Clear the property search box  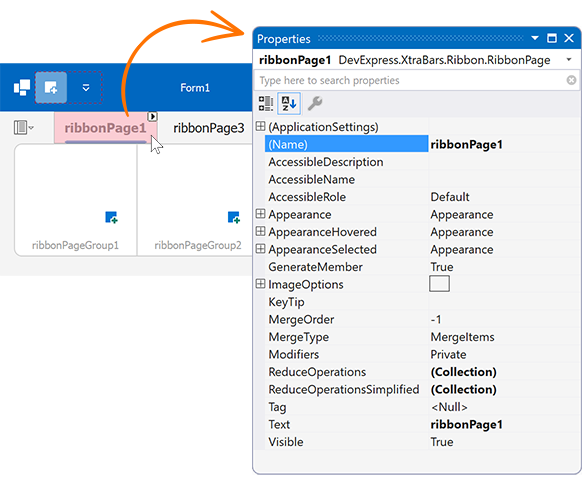click(x=571, y=80)
